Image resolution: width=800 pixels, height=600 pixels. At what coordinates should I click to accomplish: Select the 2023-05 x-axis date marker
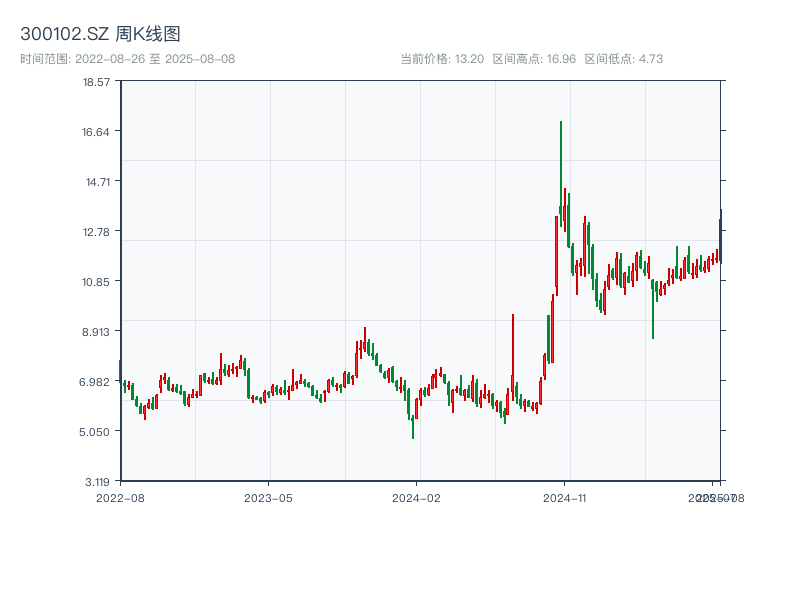point(268,497)
